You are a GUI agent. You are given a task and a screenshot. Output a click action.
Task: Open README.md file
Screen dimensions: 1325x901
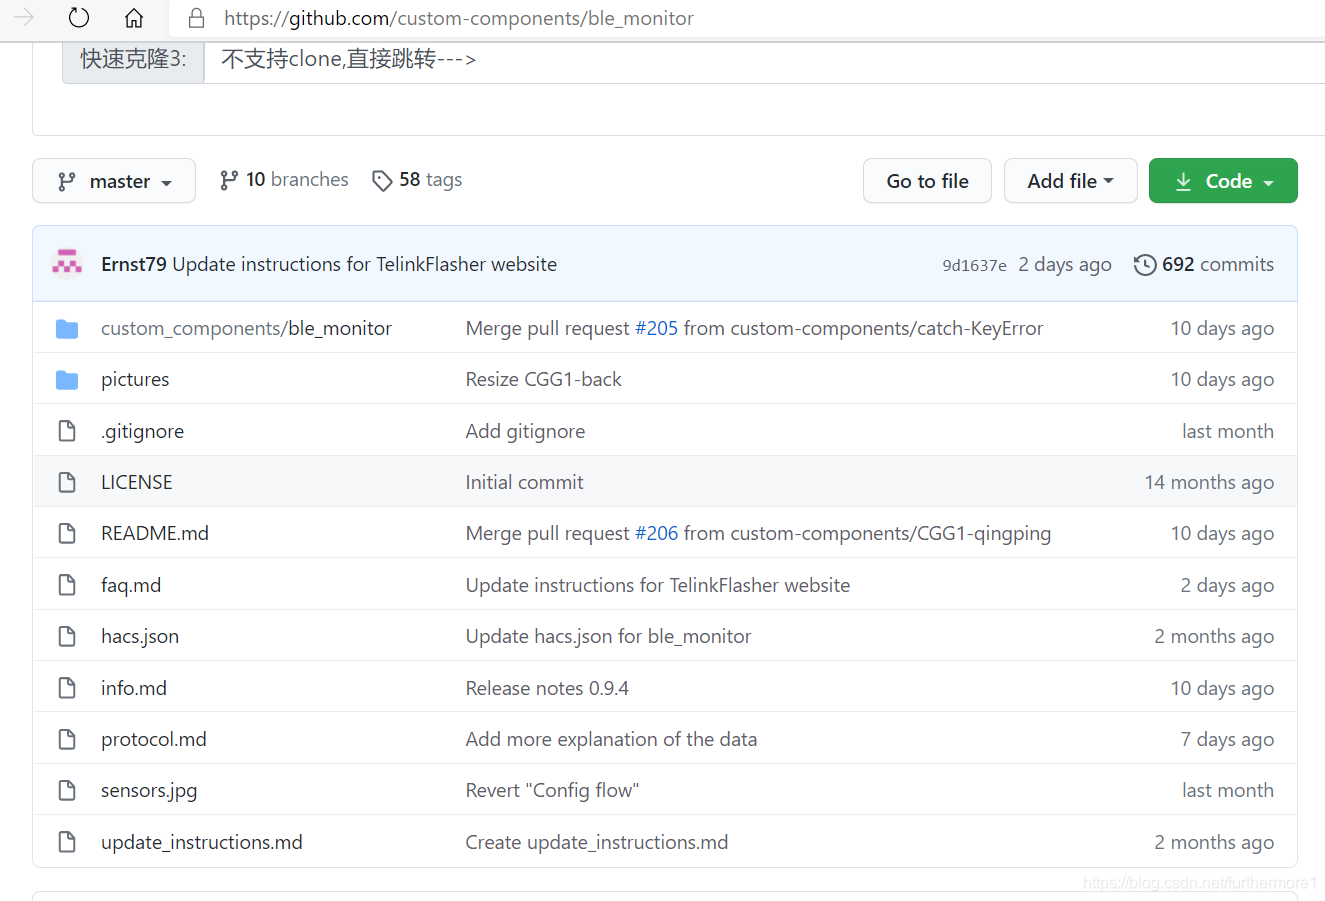pos(155,533)
